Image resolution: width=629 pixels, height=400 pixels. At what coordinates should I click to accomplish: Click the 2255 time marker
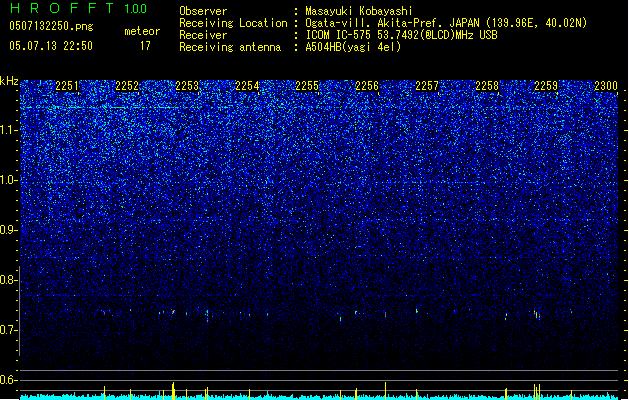coord(307,86)
